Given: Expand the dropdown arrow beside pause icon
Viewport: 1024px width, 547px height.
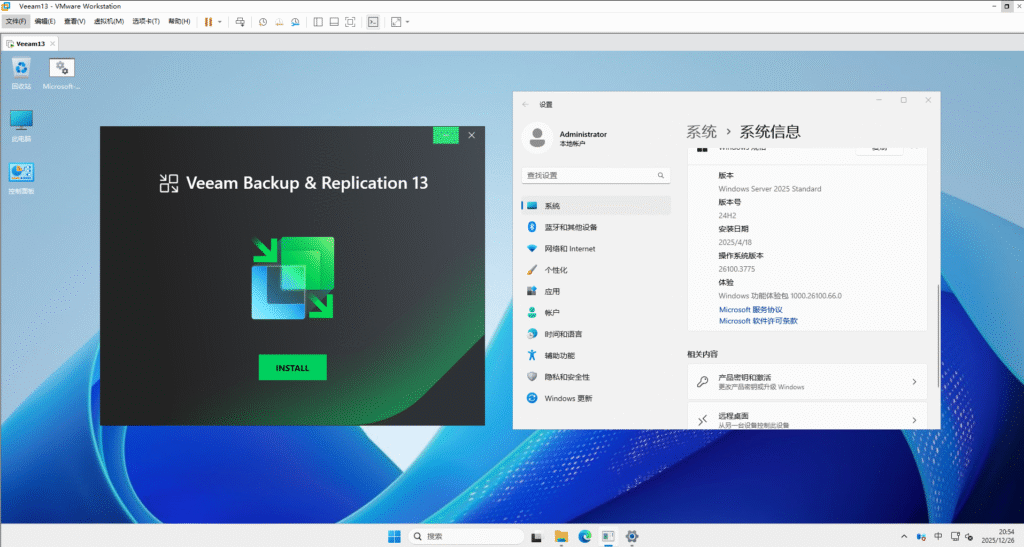Looking at the screenshot, I should coord(220,21).
